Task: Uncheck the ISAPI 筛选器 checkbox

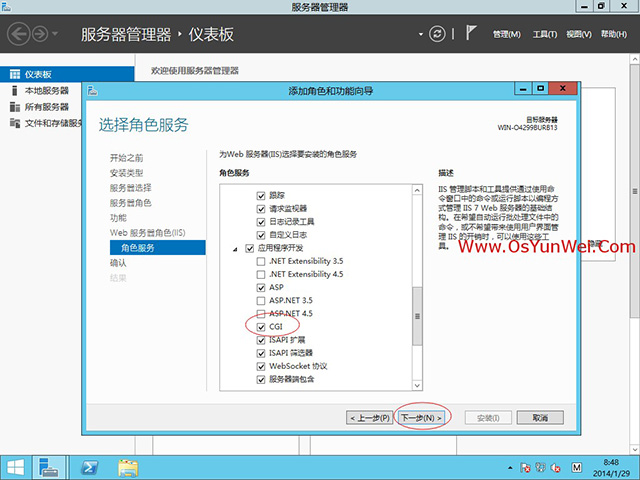Action: pyautogui.click(x=261, y=353)
